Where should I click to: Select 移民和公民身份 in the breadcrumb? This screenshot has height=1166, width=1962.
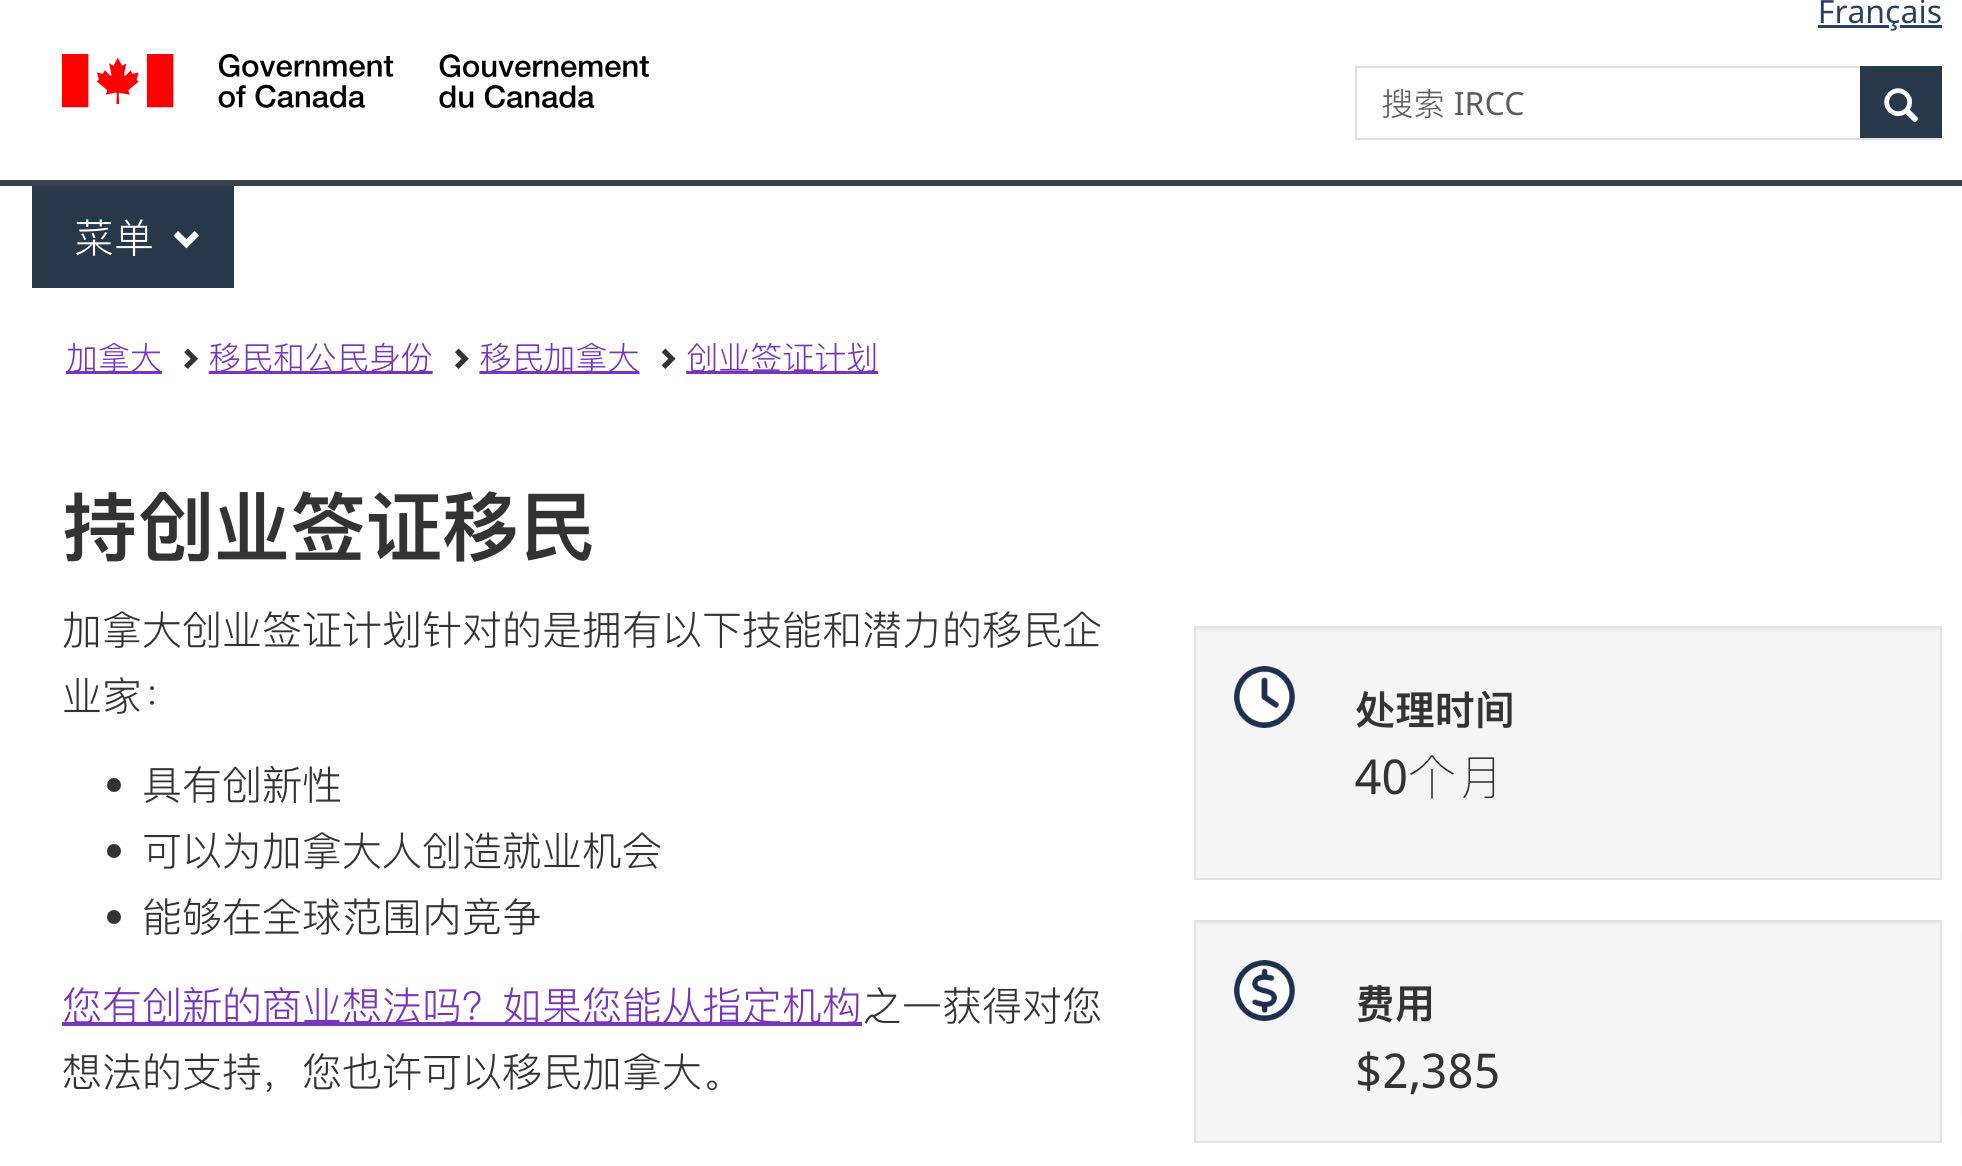pyautogui.click(x=320, y=357)
